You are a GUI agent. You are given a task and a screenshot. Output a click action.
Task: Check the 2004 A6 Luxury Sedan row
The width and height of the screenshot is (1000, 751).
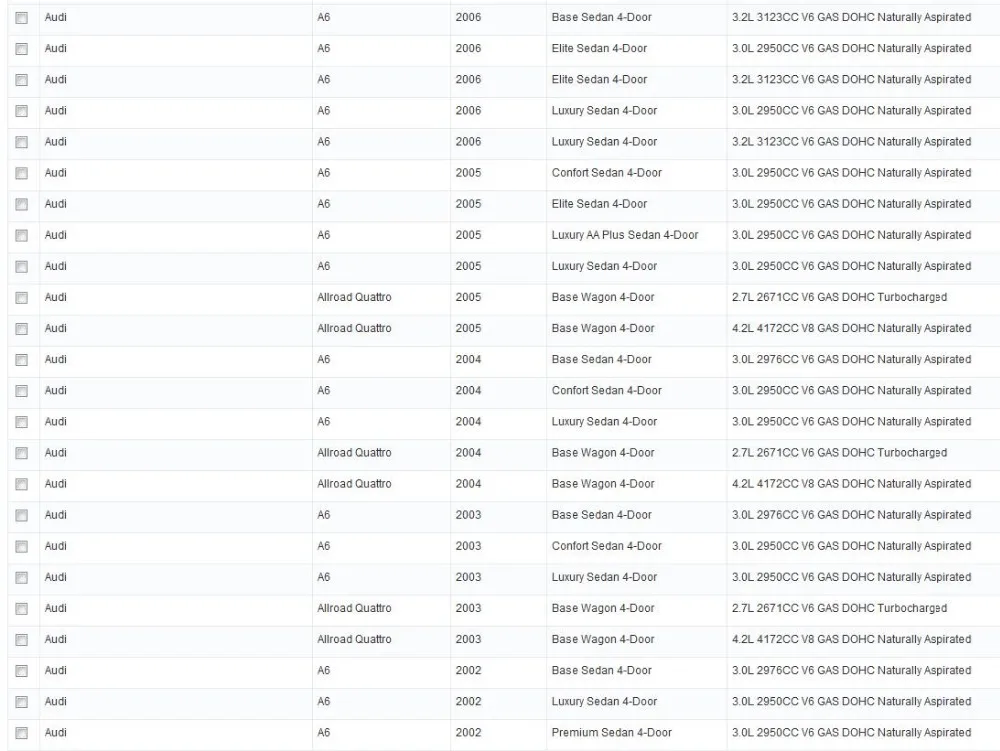click(22, 422)
